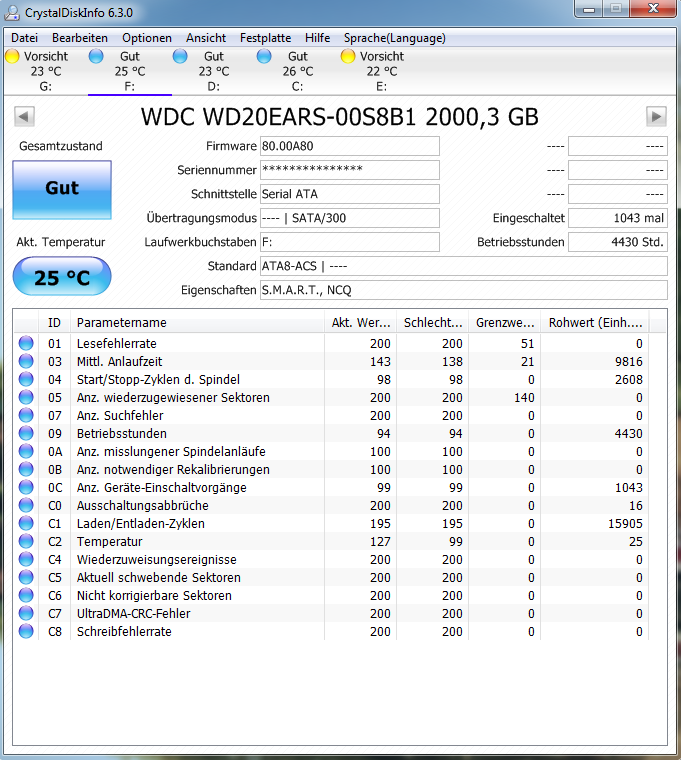Select raw value 16 of Ausschaltungsabbrüche

coord(636,506)
